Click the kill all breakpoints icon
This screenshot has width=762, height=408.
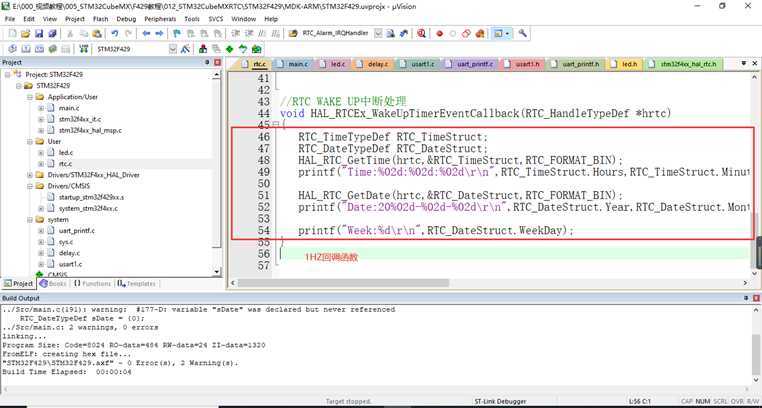(480, 34)
